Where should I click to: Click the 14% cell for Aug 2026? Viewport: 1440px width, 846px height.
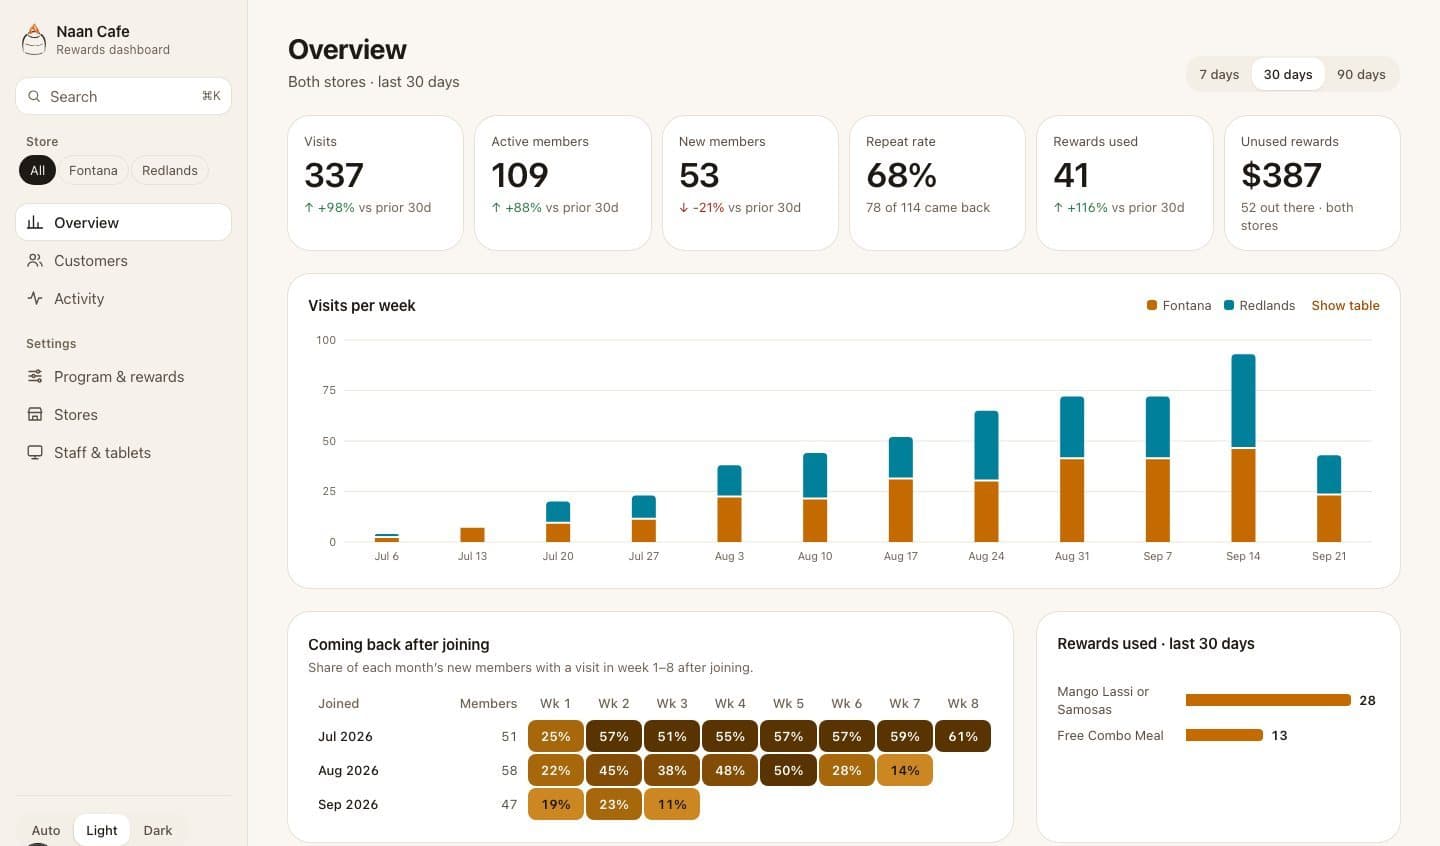[905, 770]
